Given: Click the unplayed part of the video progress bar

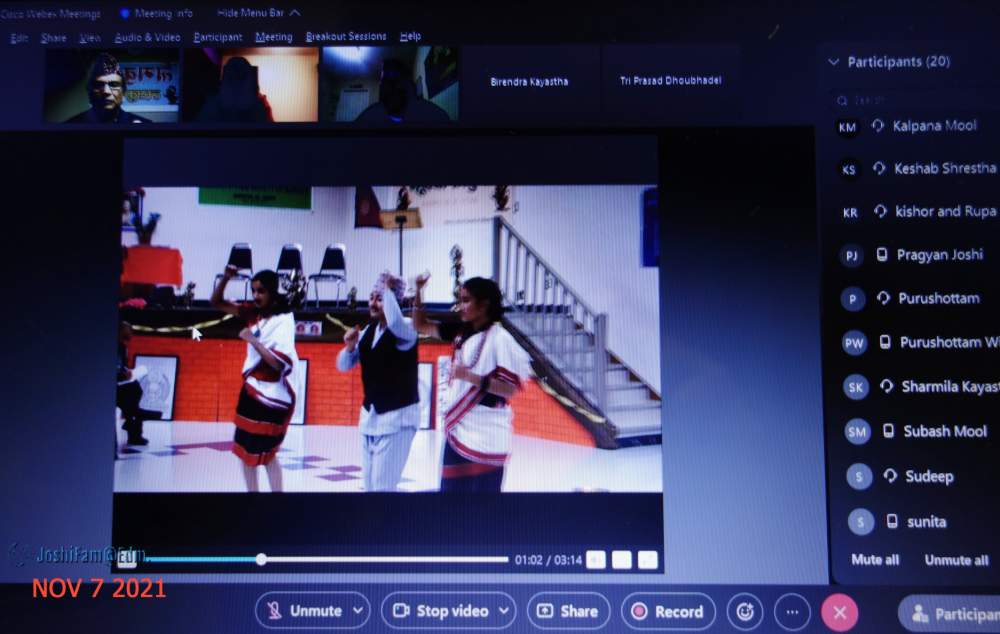Looking at the screenshot, I should 387,560.
